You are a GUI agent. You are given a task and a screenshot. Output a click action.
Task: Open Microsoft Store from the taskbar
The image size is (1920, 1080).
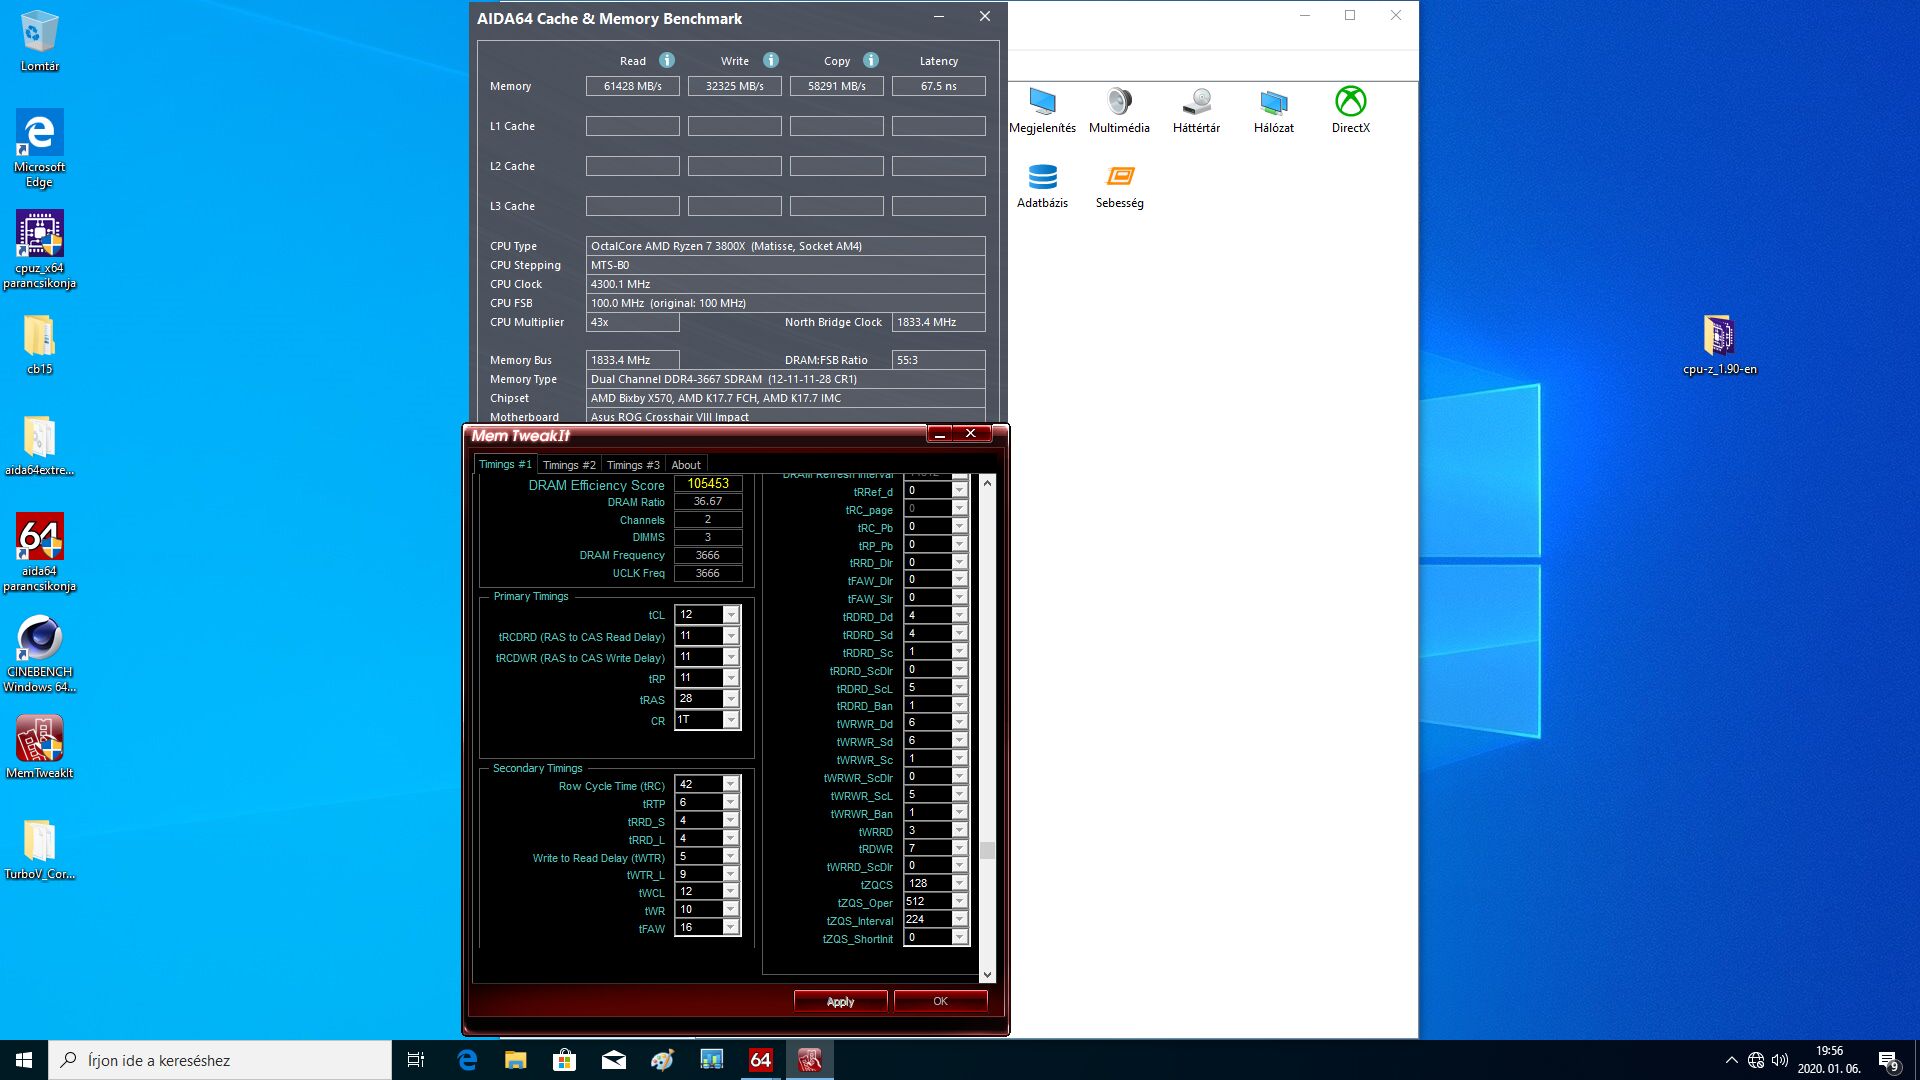click(564, 1060)
